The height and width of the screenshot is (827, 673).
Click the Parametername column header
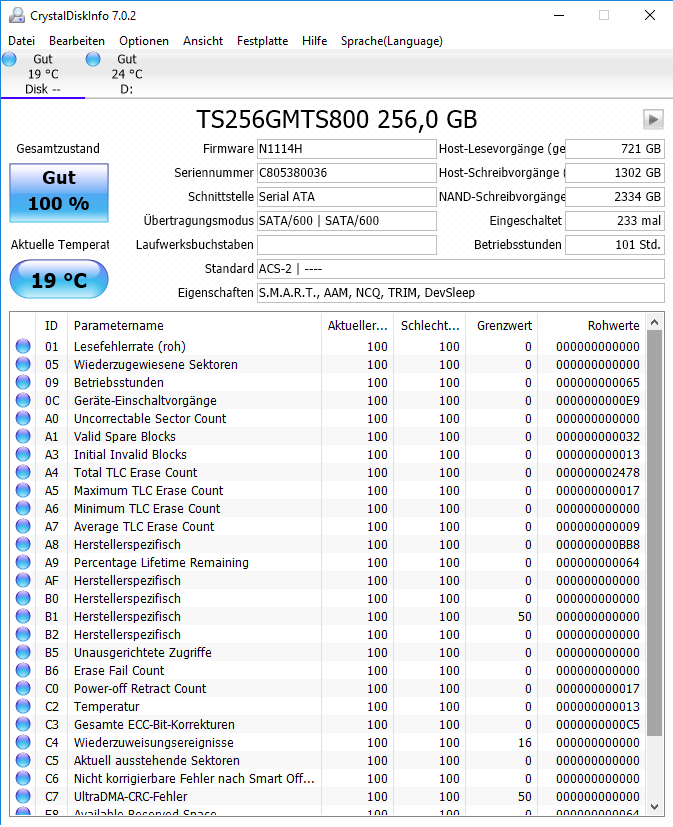tap(194, 325)
